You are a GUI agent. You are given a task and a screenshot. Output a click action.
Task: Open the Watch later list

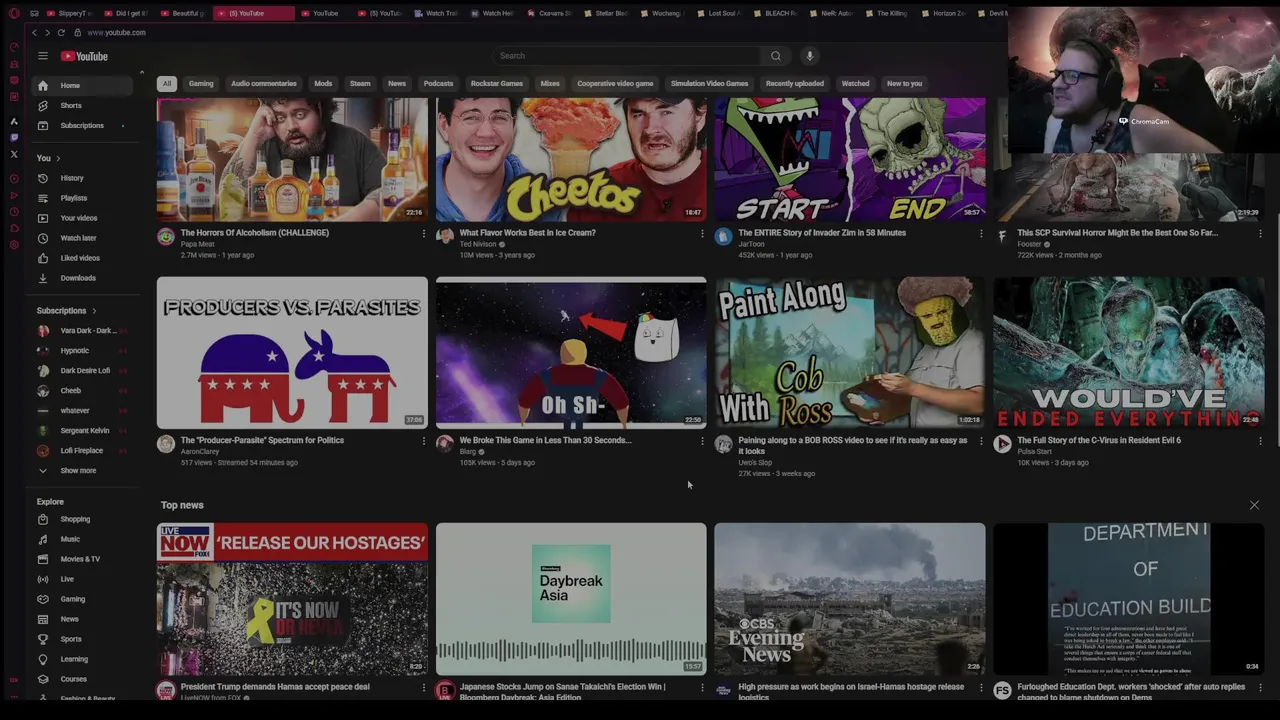(x=80, y=238)
